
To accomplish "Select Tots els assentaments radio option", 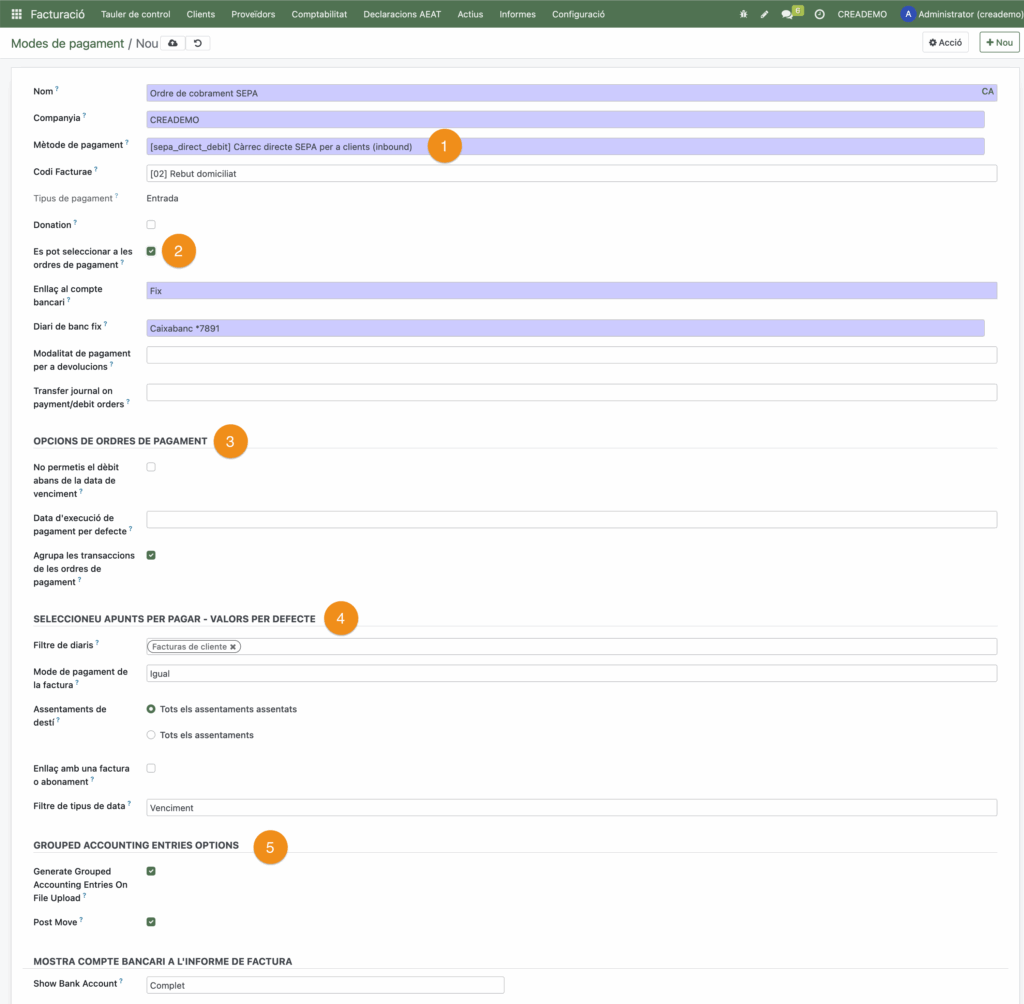I will 151,735.
